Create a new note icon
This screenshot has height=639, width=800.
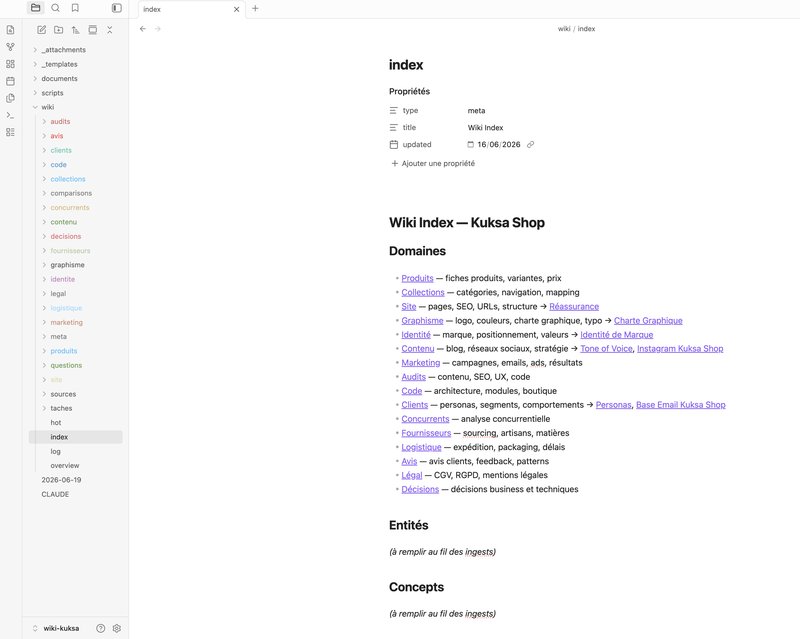pyautogui.click(x=42, y=30)
